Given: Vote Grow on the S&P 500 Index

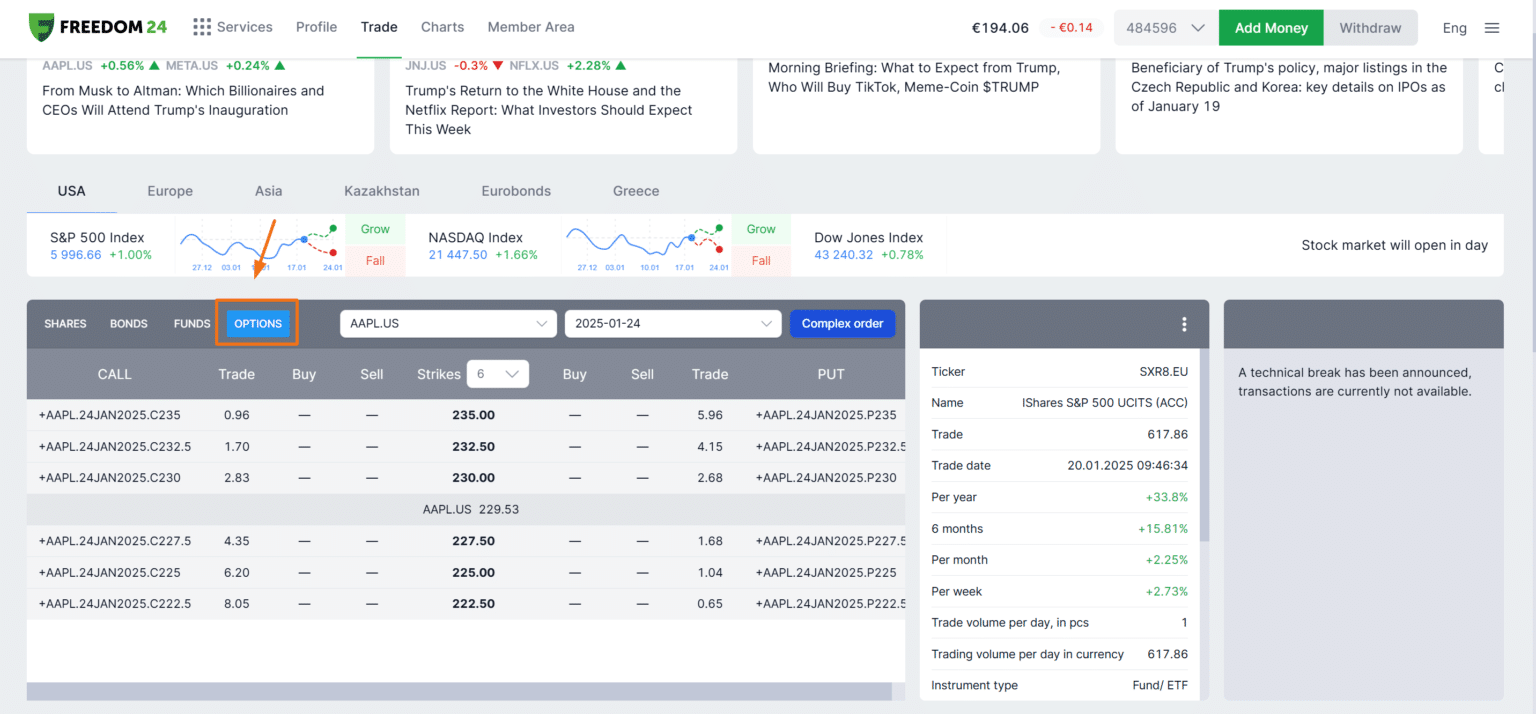Looking at the screenshot, I should pos(375,229).
